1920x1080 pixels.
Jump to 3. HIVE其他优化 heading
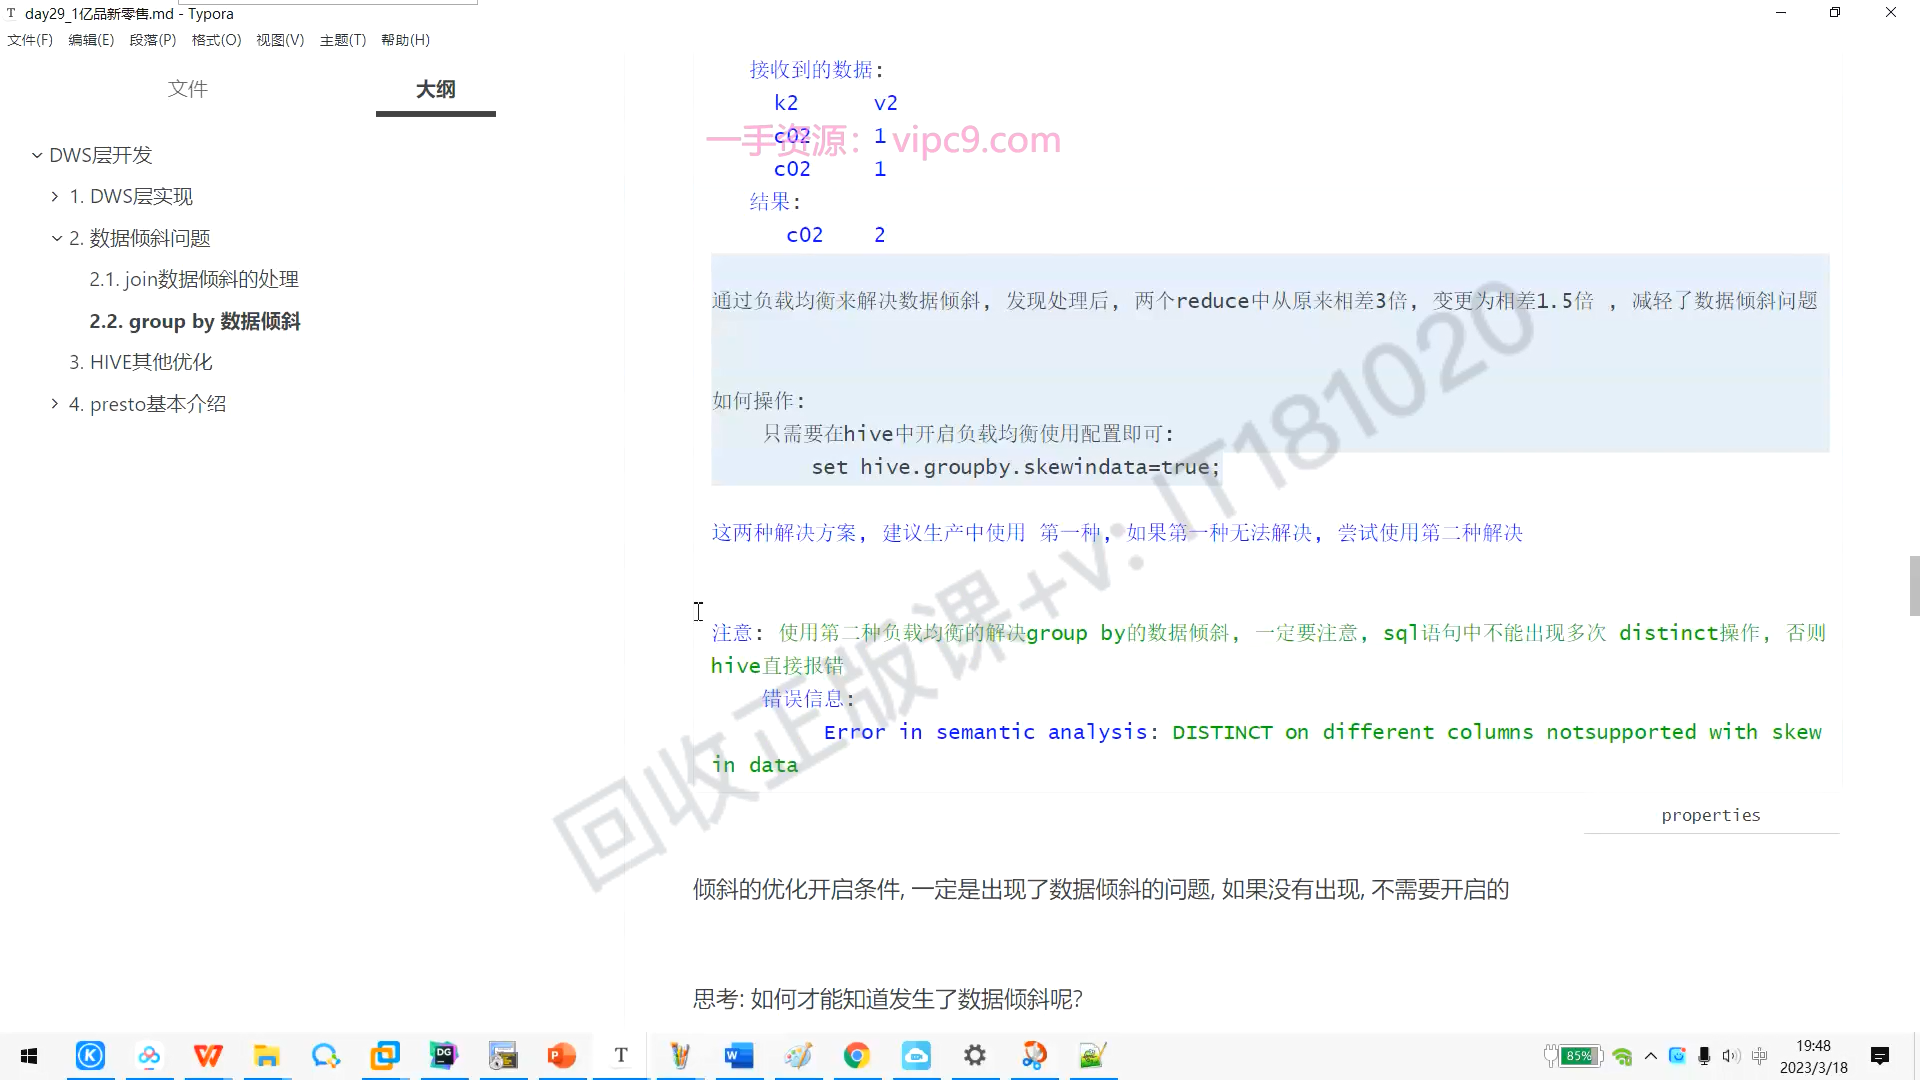[x=141, y=362]
